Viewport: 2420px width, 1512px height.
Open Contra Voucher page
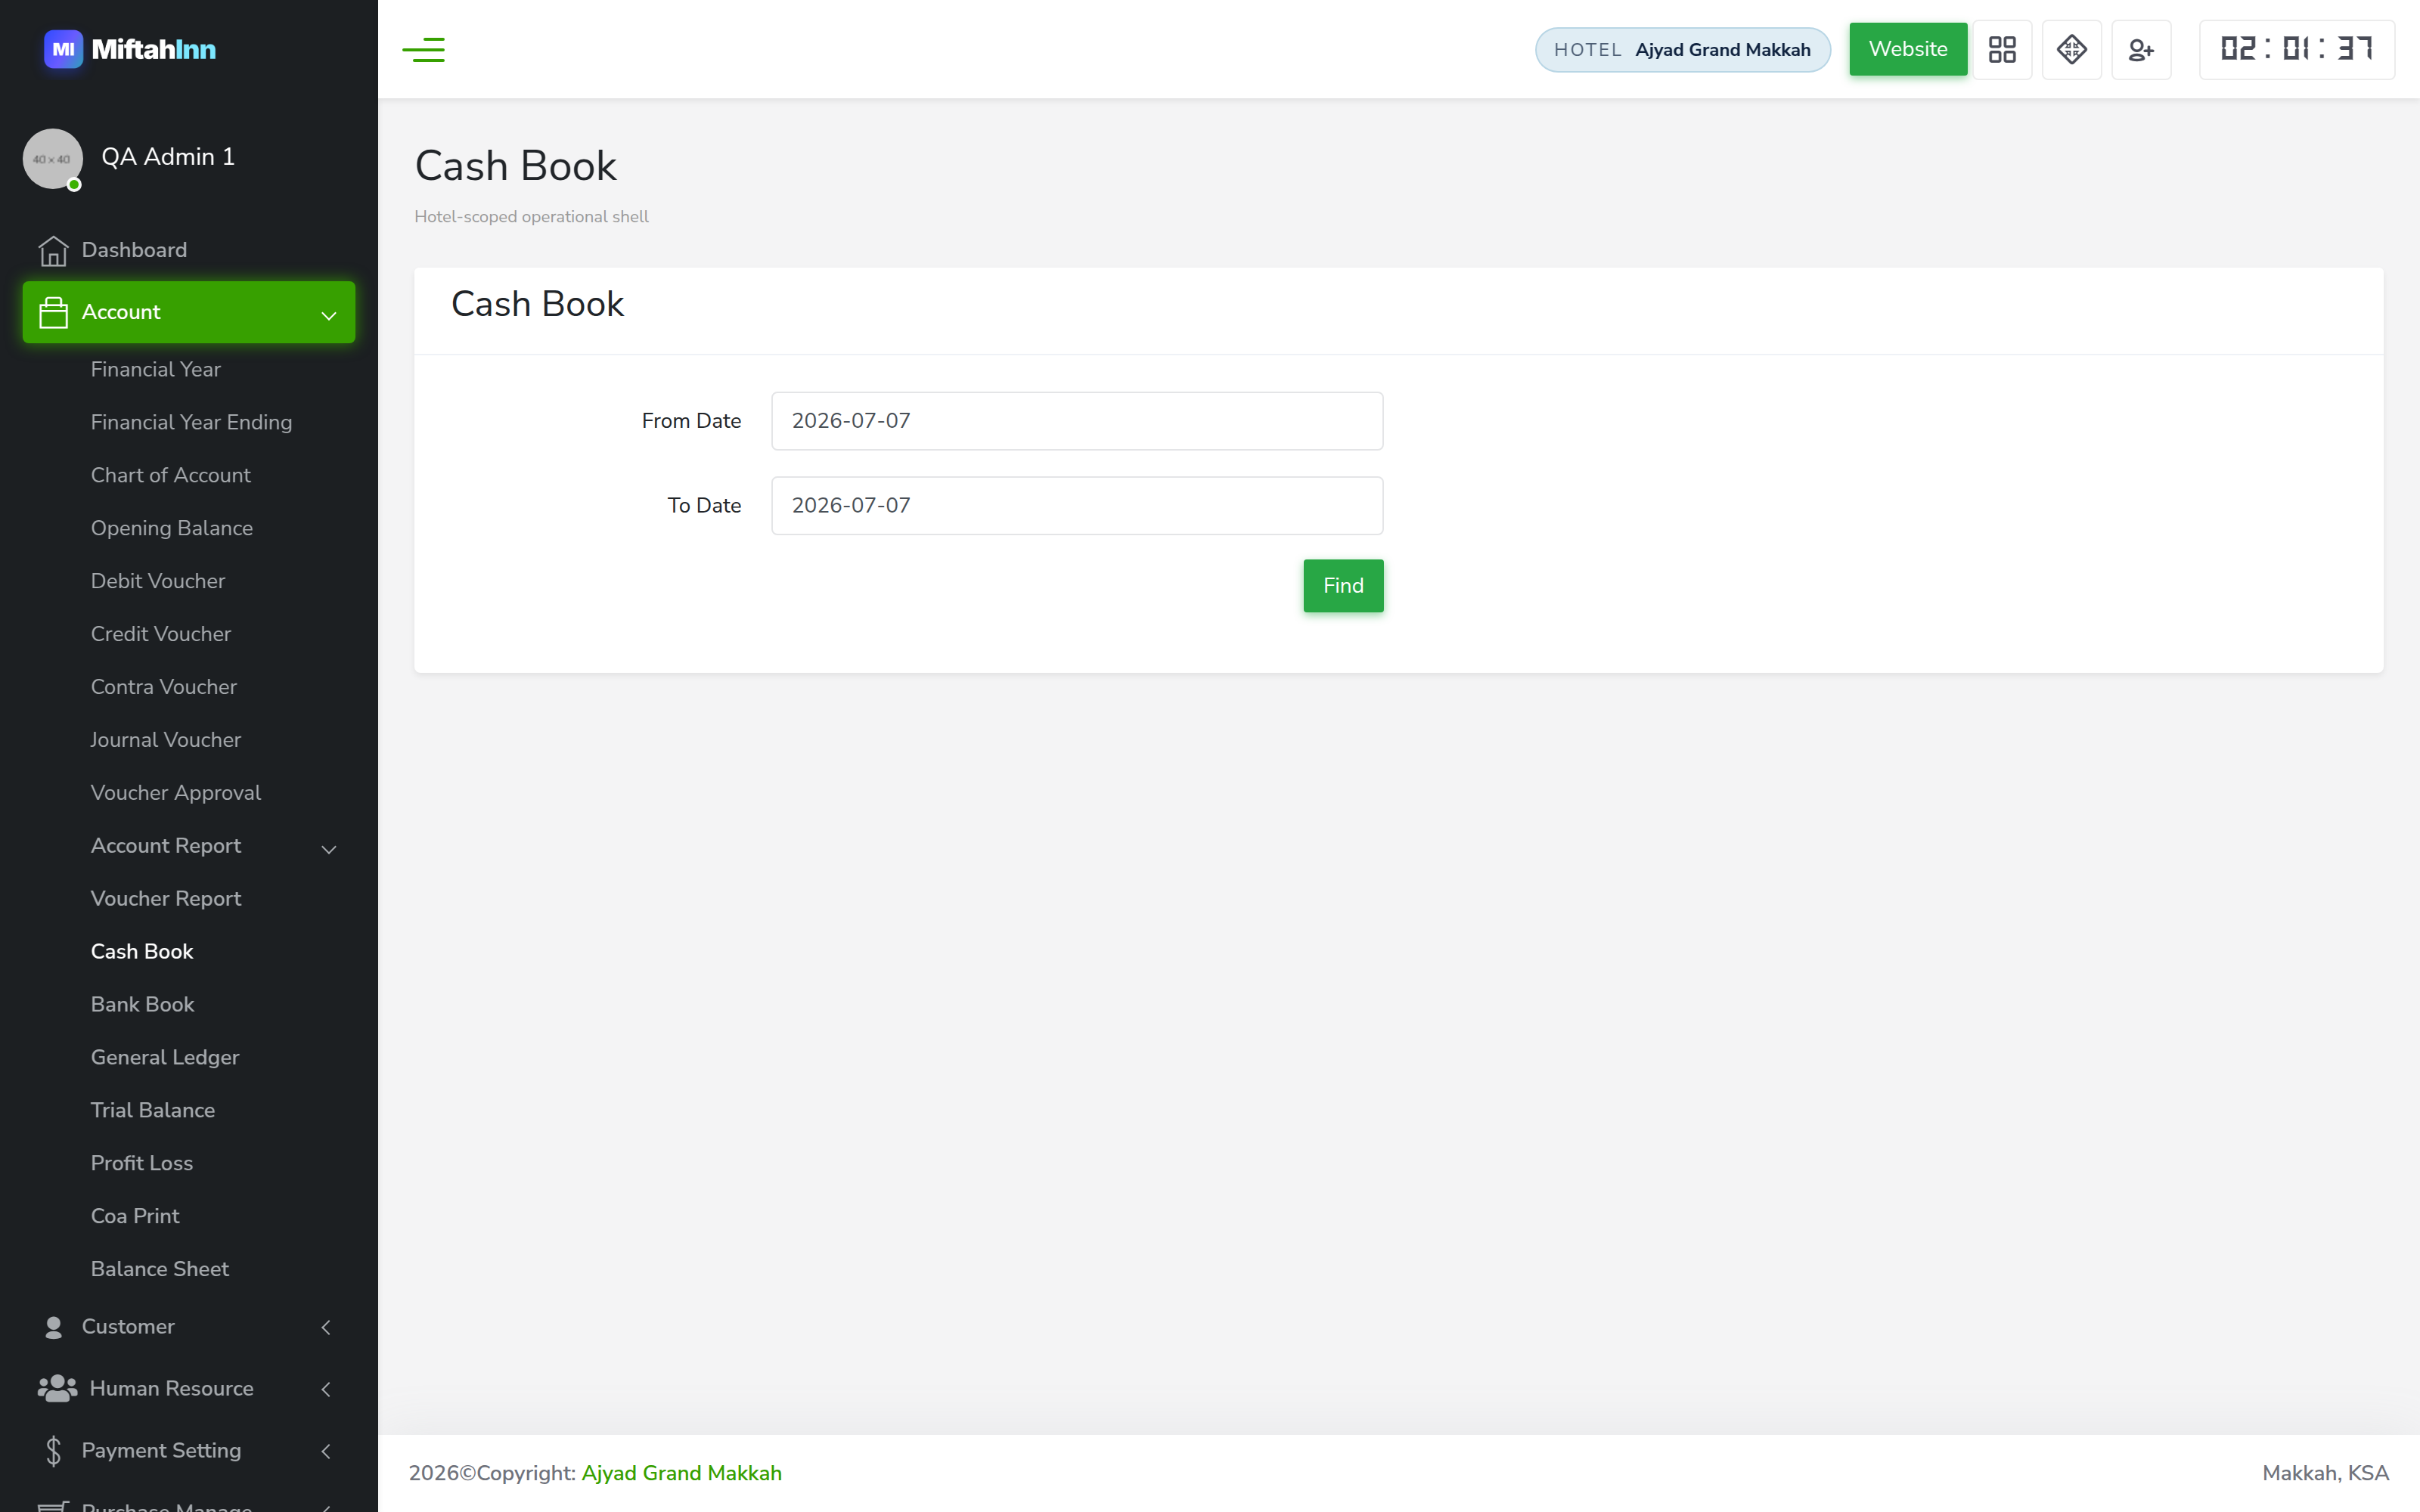164,687
